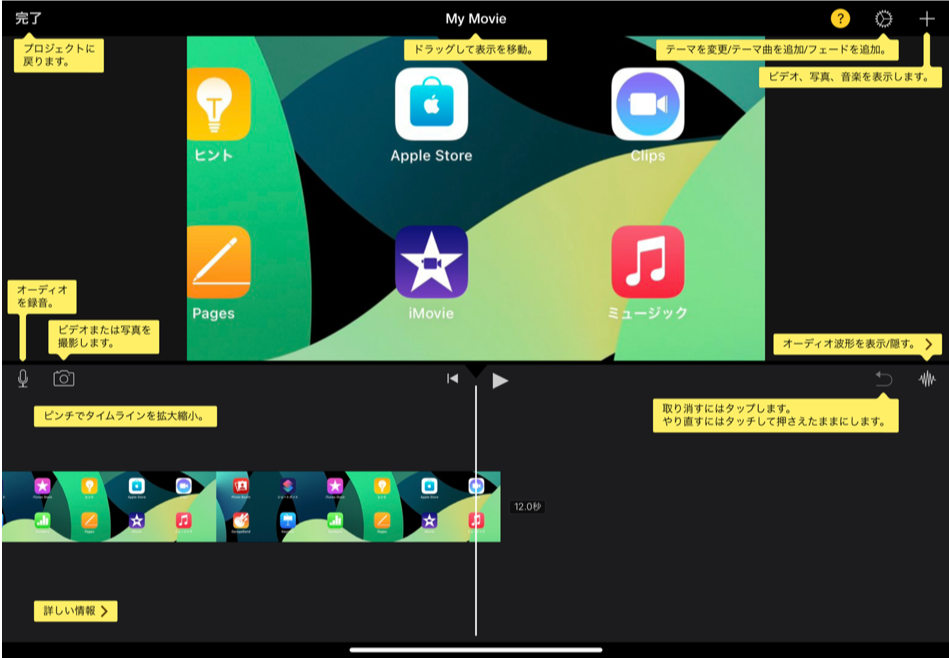Tap the camera icon to shoot video
This screenshot has width=949, height=658.
pos(64,379)
